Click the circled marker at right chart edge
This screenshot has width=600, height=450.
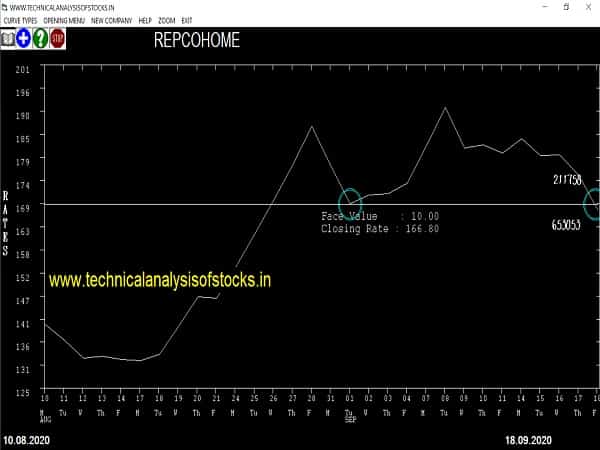(x=593, y=203)
